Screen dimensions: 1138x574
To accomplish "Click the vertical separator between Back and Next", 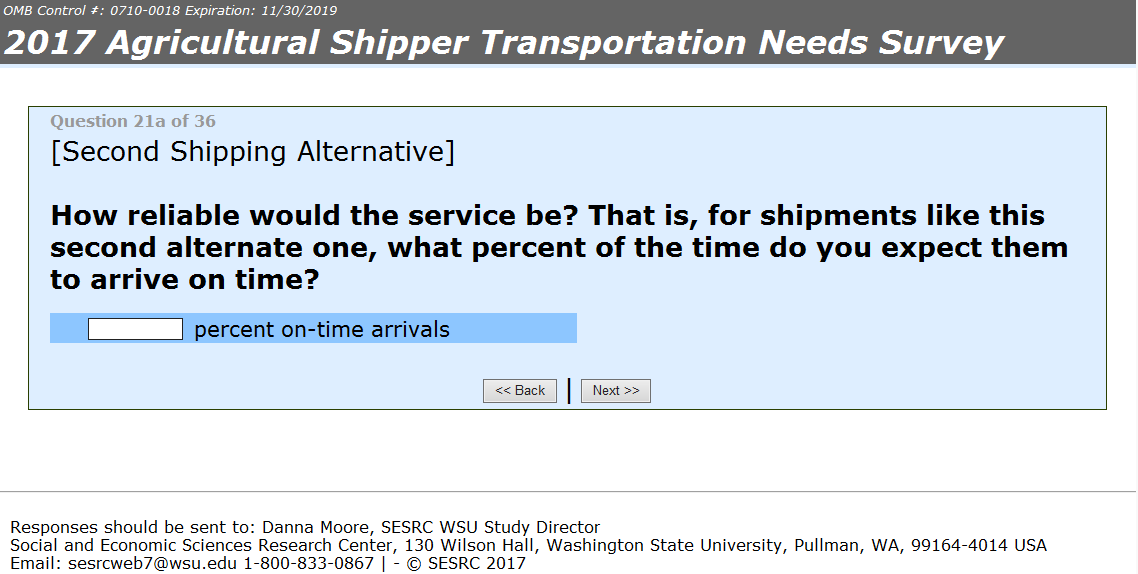I will pyautogui.click(x=569, y=391).
